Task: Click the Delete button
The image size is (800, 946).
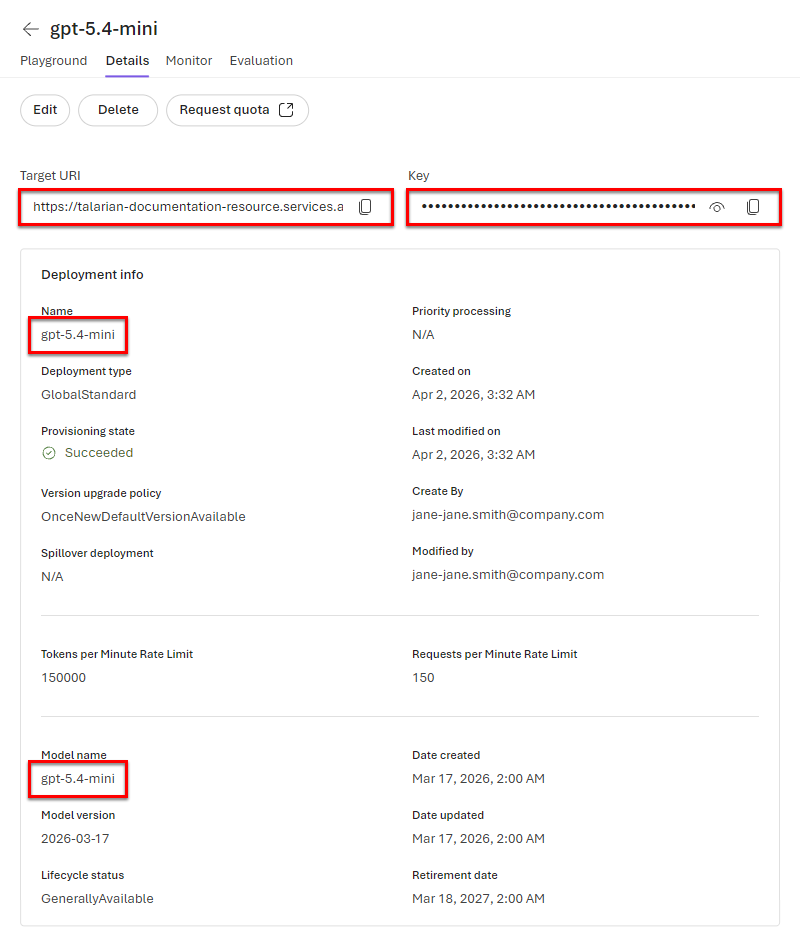Action: pyautogui.click(x=118, y=110)
